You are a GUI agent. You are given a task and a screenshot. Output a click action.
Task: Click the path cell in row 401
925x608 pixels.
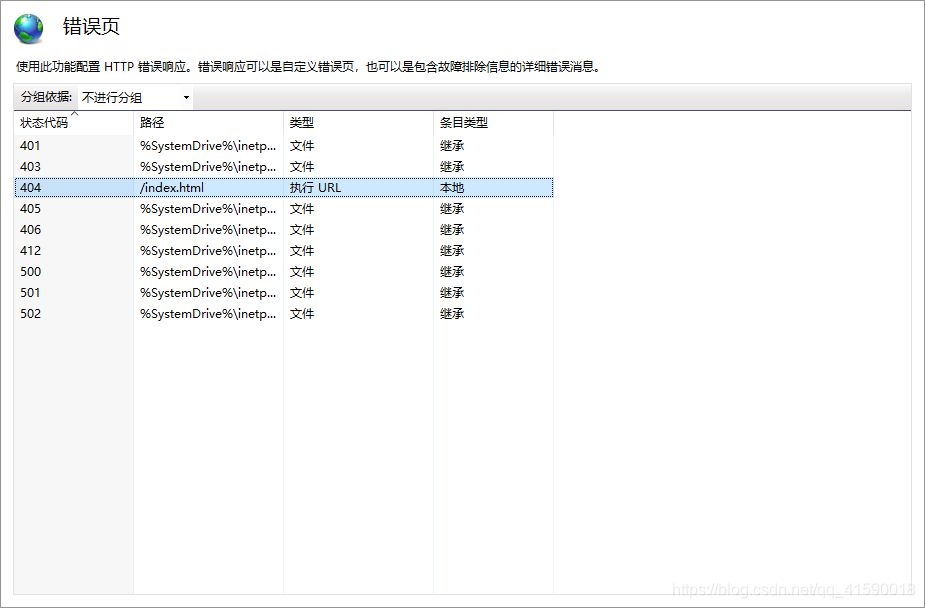pos(208,146)
